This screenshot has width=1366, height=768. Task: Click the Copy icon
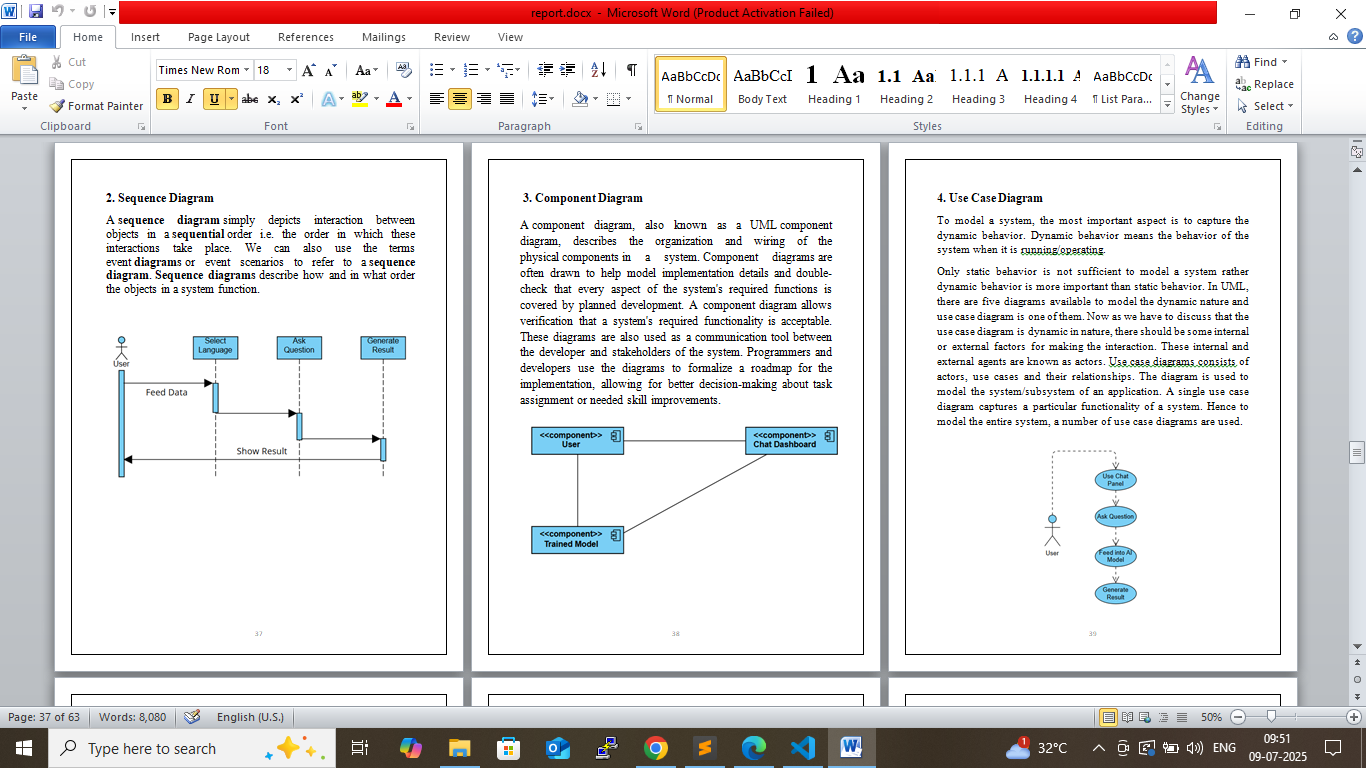tap(58, 84)
